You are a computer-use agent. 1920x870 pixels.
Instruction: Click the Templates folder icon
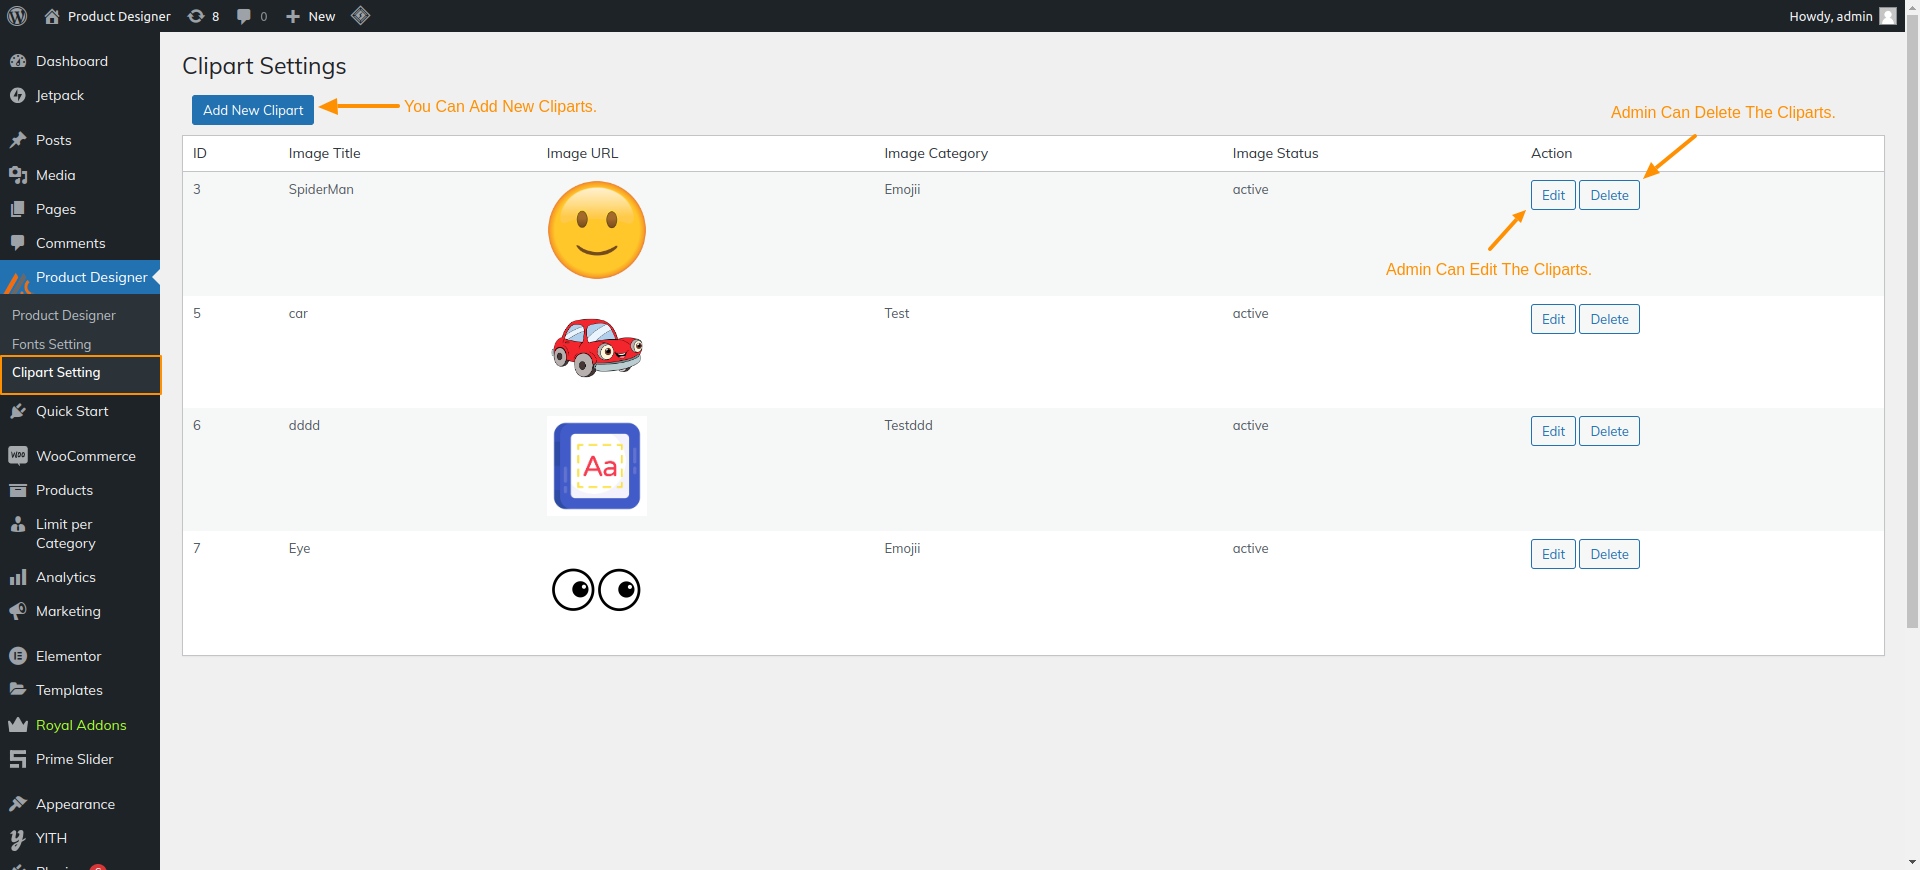tap(18, 690)
